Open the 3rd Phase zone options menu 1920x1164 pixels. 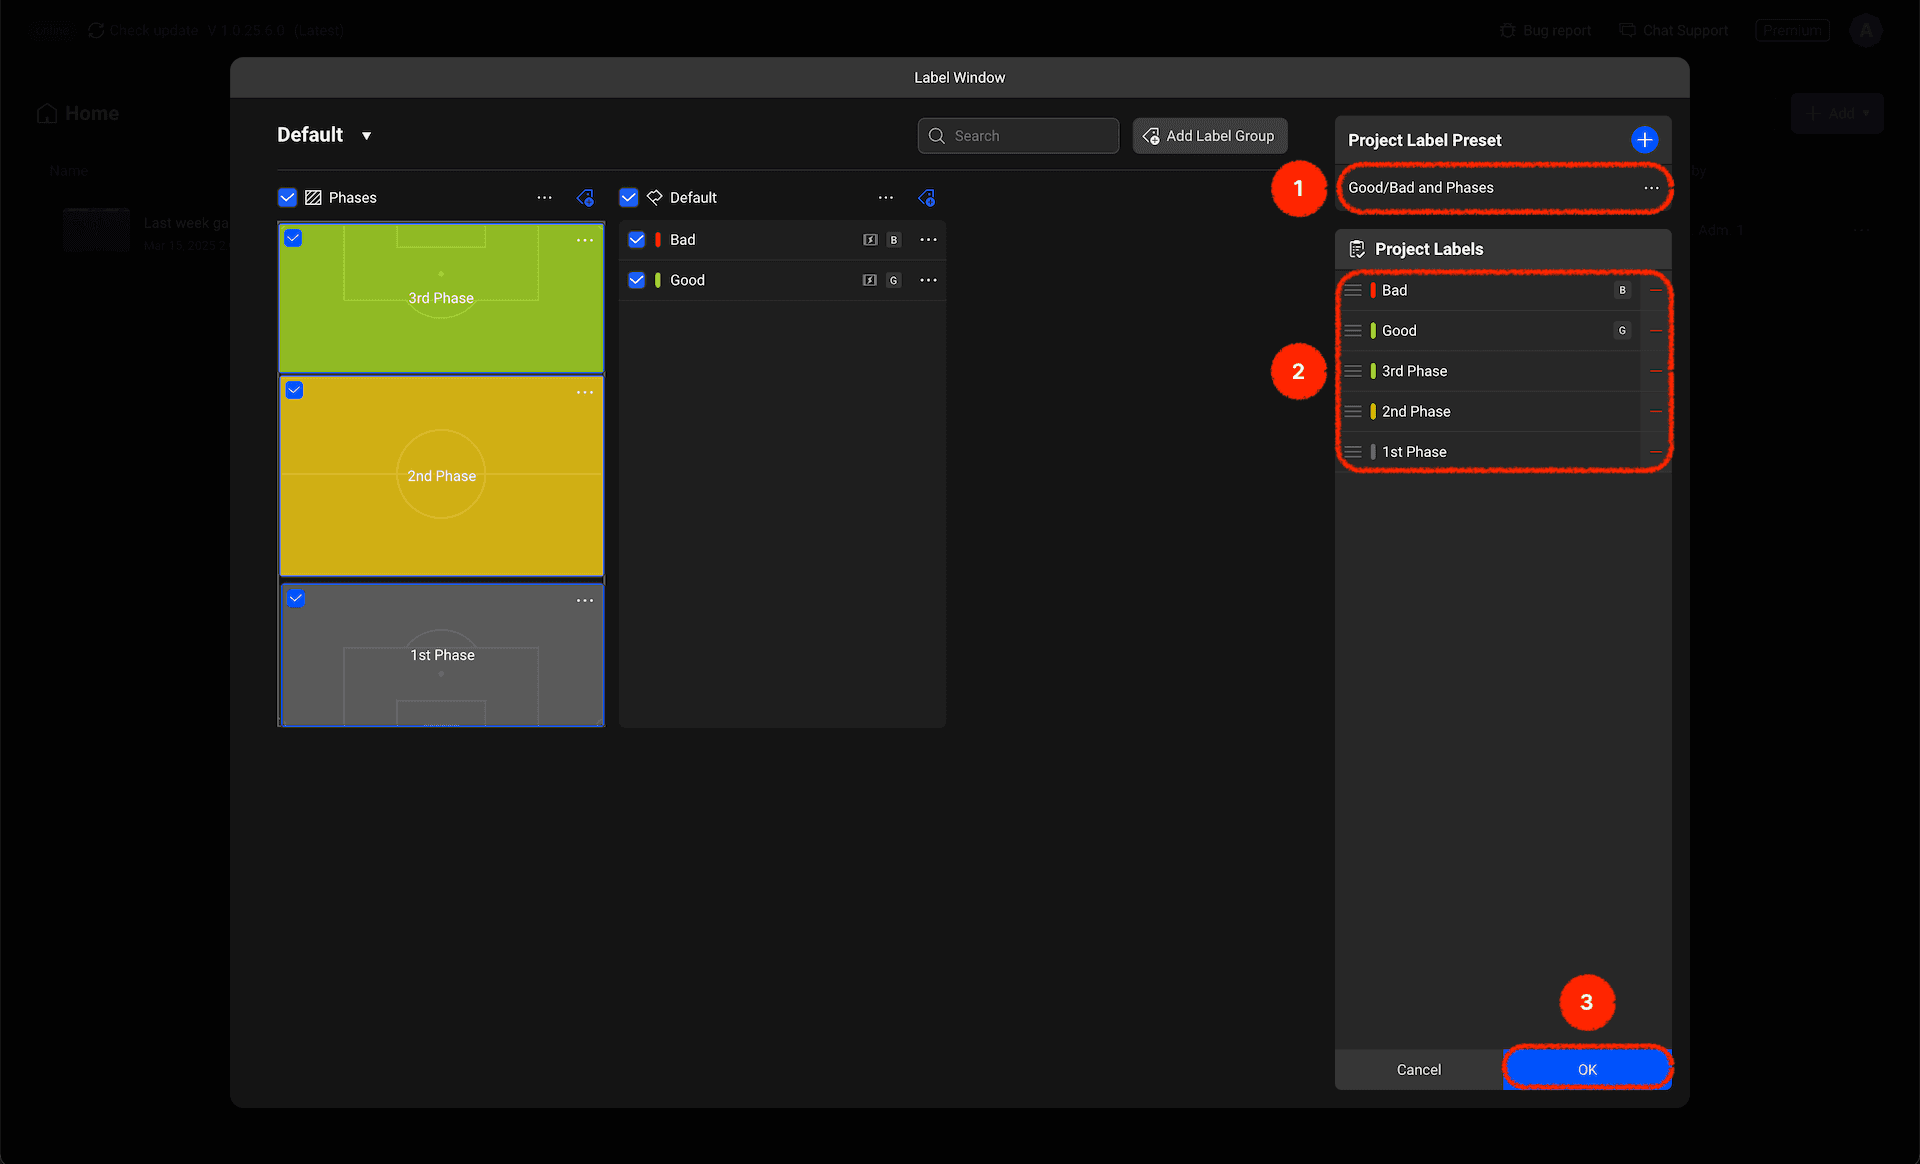click(x=585, y=241)
